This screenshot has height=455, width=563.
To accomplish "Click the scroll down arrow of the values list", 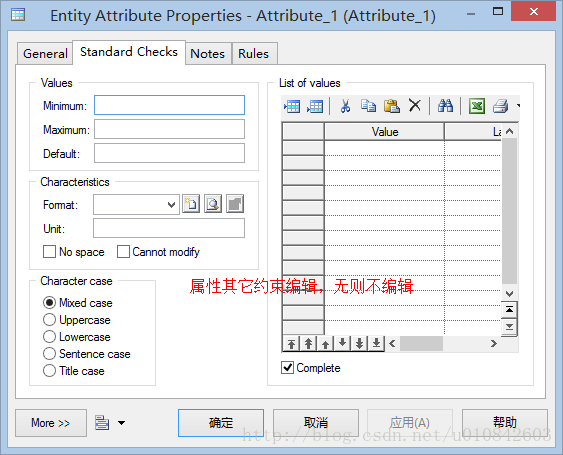I will [509, 293].
